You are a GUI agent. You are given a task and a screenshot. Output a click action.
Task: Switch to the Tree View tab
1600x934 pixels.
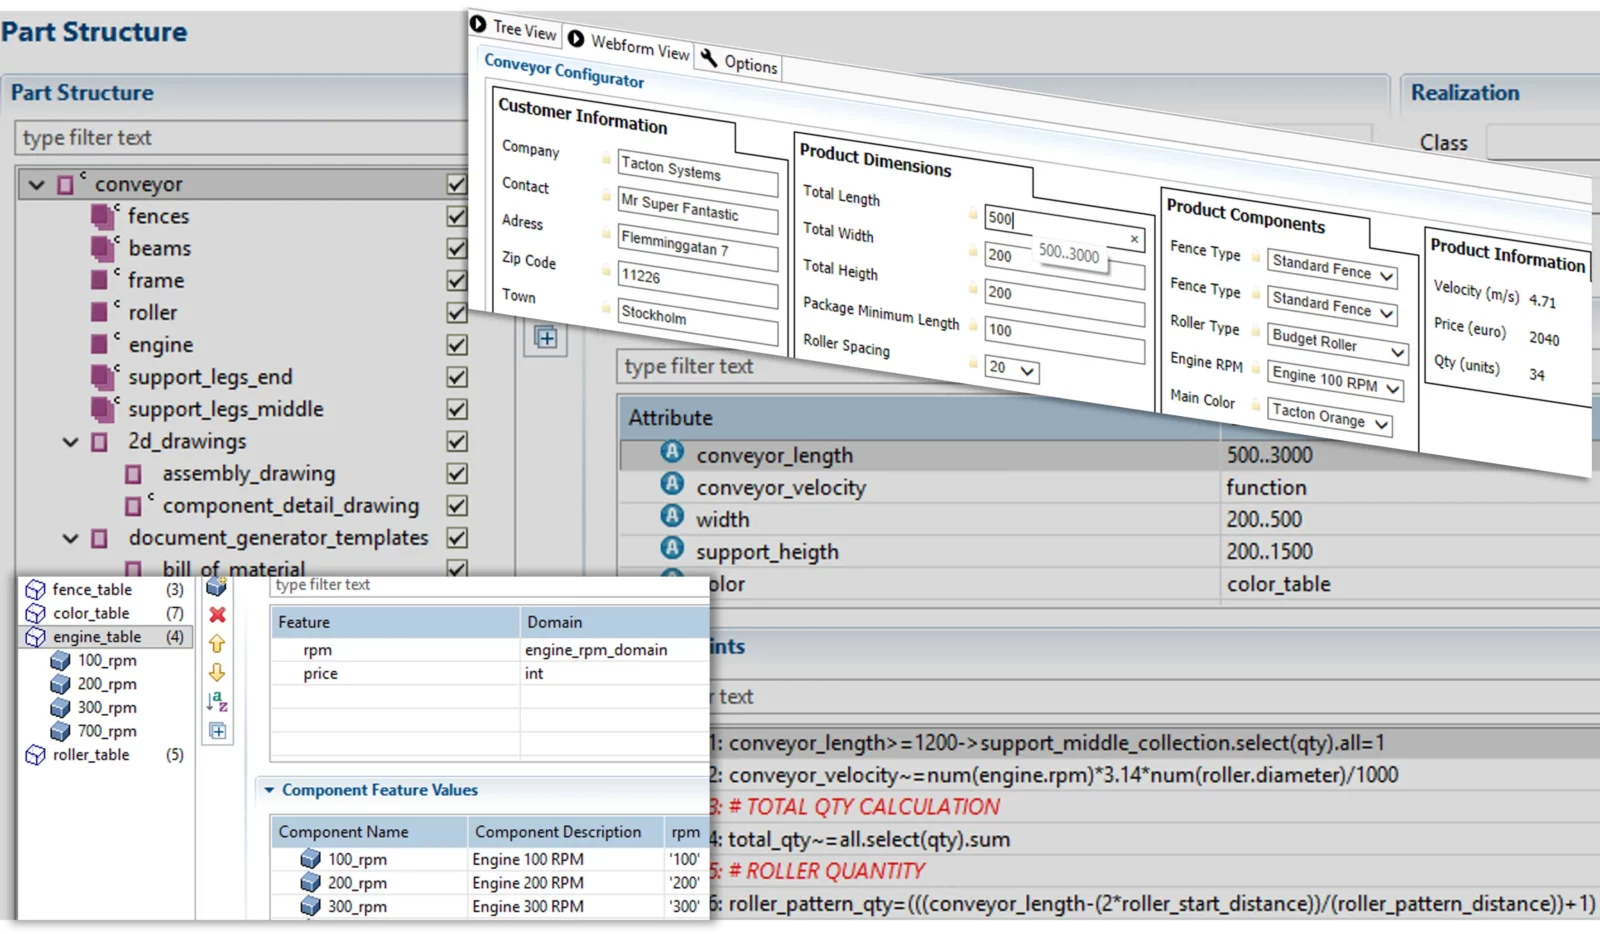tap(513, 28)
